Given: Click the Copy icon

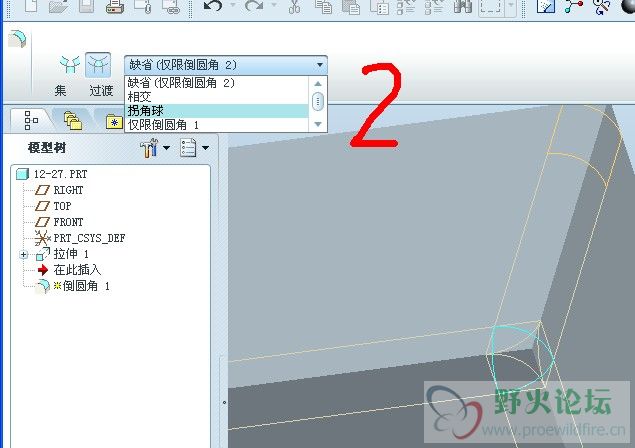Looking at the screenshot, I should click(323, 6).
